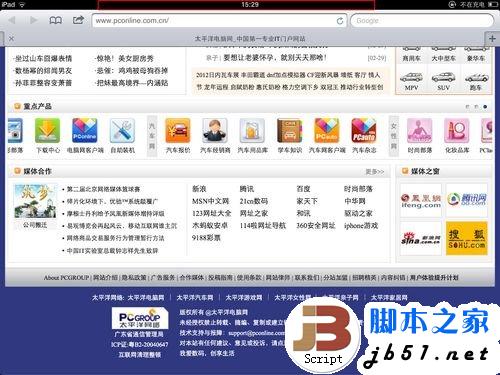Open the 要想让老婆怀孕 headline
Screen dimensions: 500x375
[x=275, y=58]
